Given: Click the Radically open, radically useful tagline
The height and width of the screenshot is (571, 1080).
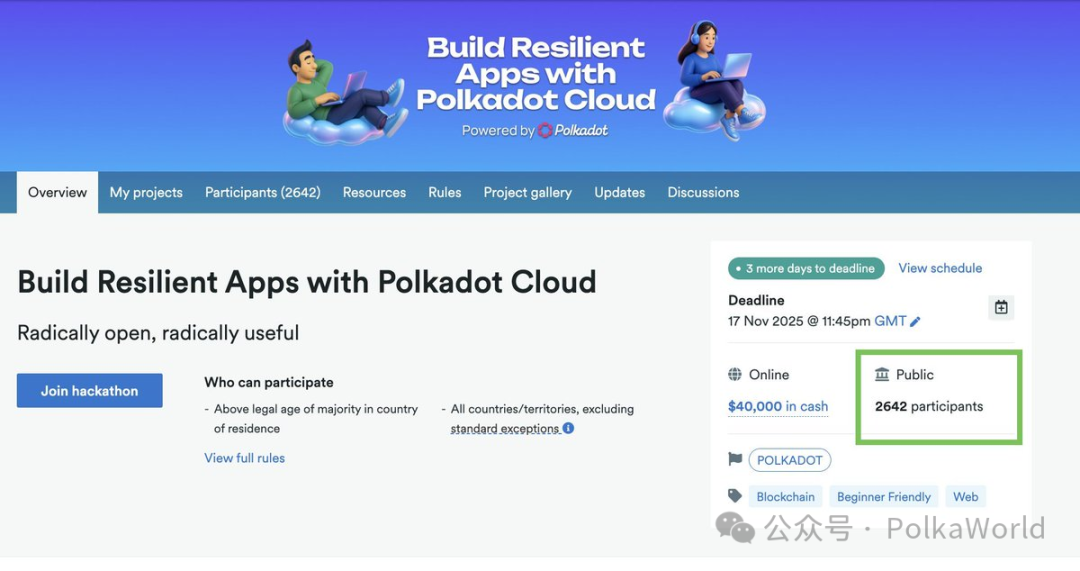Looking at the screenshot, I should pos(158,333).
